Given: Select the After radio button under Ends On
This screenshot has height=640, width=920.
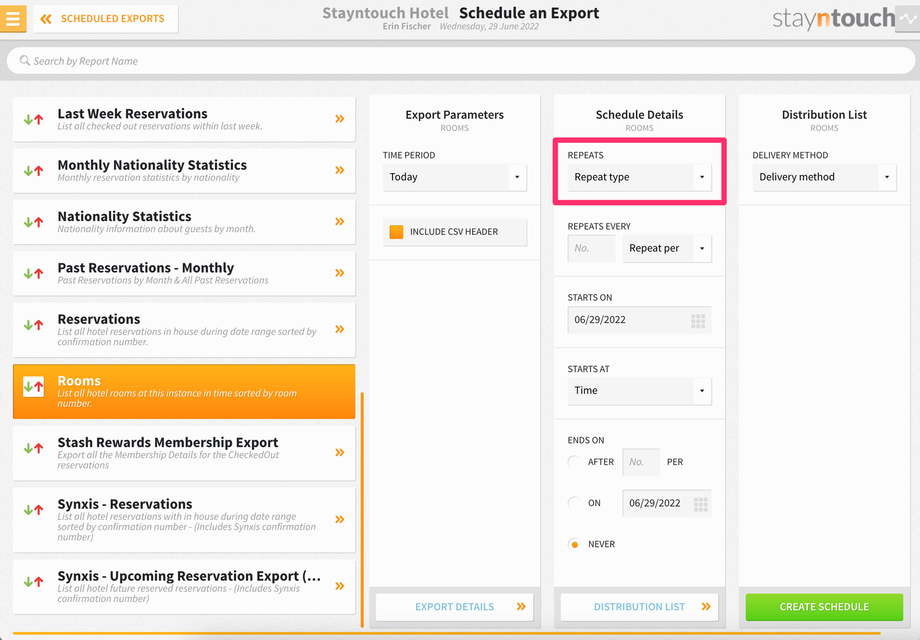Looking at the screenshot, I should click(574, 462).
